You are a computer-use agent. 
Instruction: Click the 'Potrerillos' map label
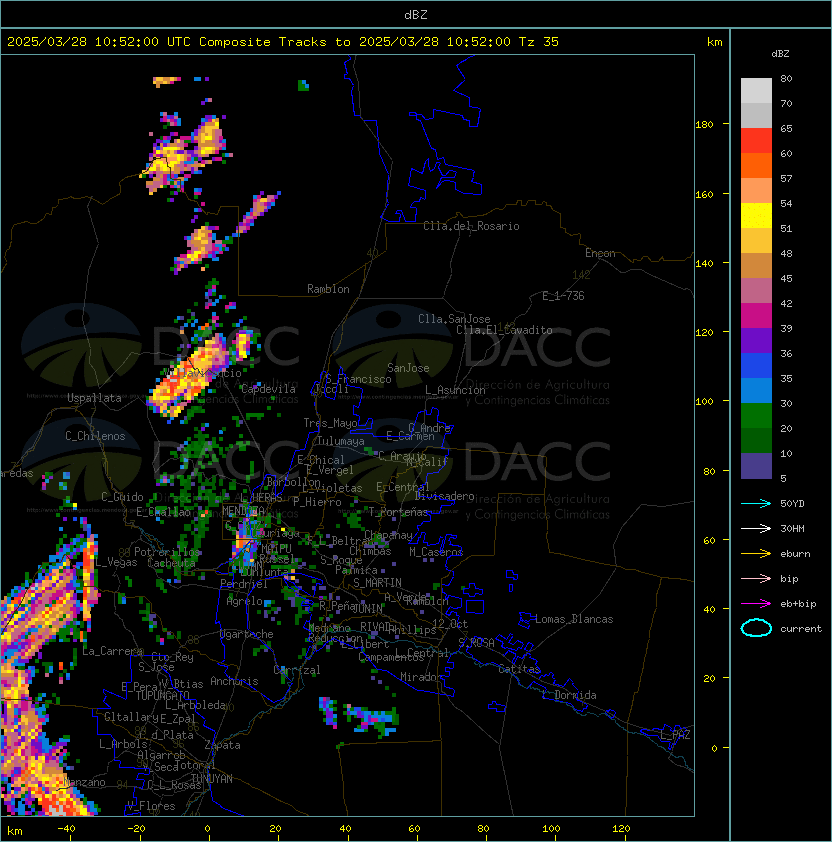pyautogui.click(x=167, y=552)
